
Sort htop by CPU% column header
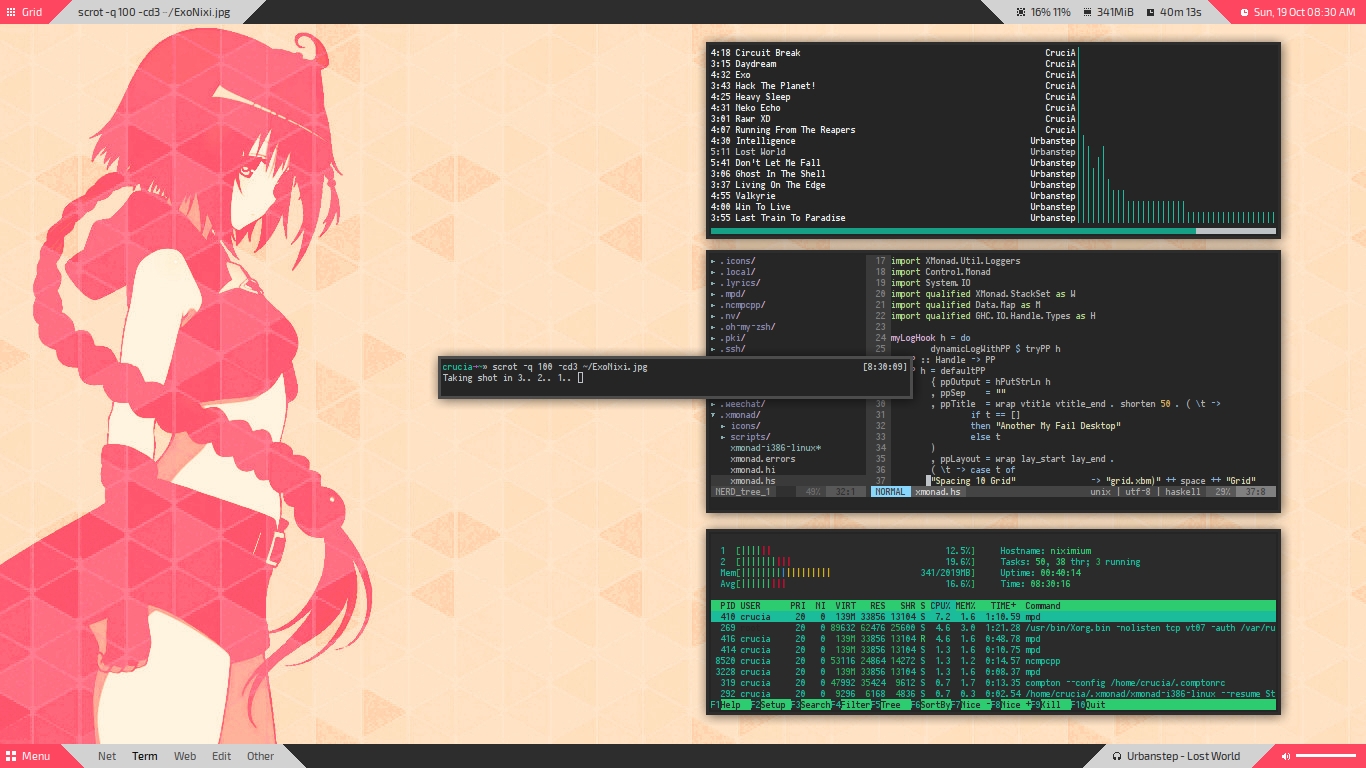[x=940, y=606]
